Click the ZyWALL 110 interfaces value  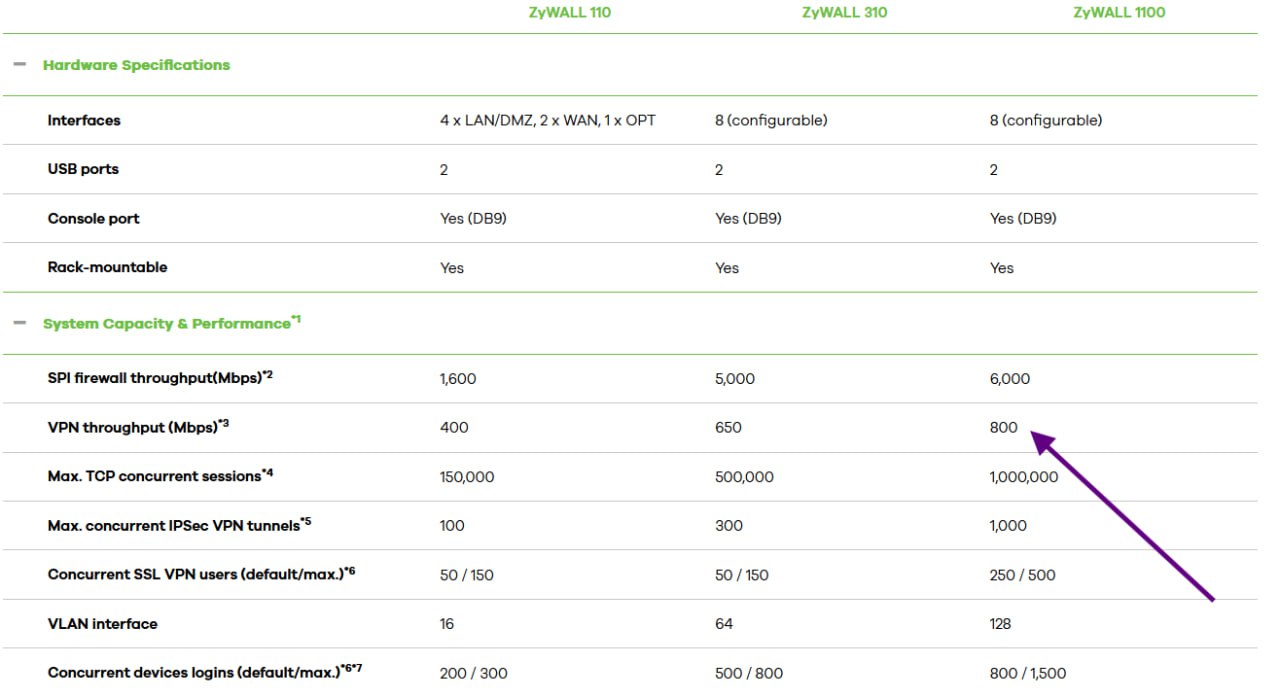point(548,120)
